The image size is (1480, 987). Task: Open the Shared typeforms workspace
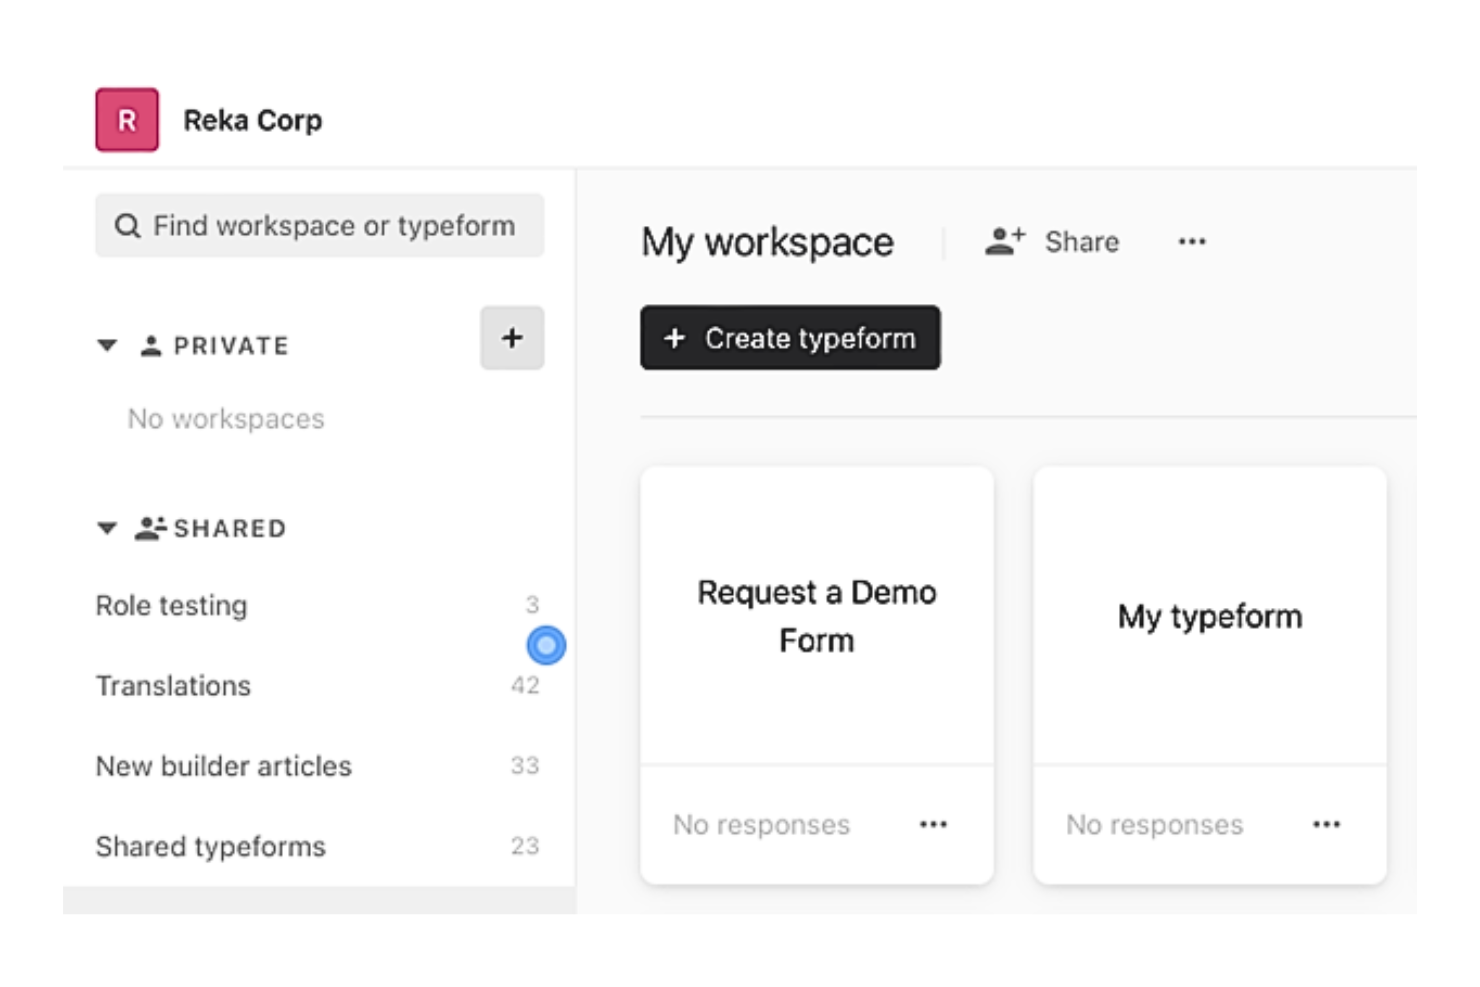(x=209, y=846)
